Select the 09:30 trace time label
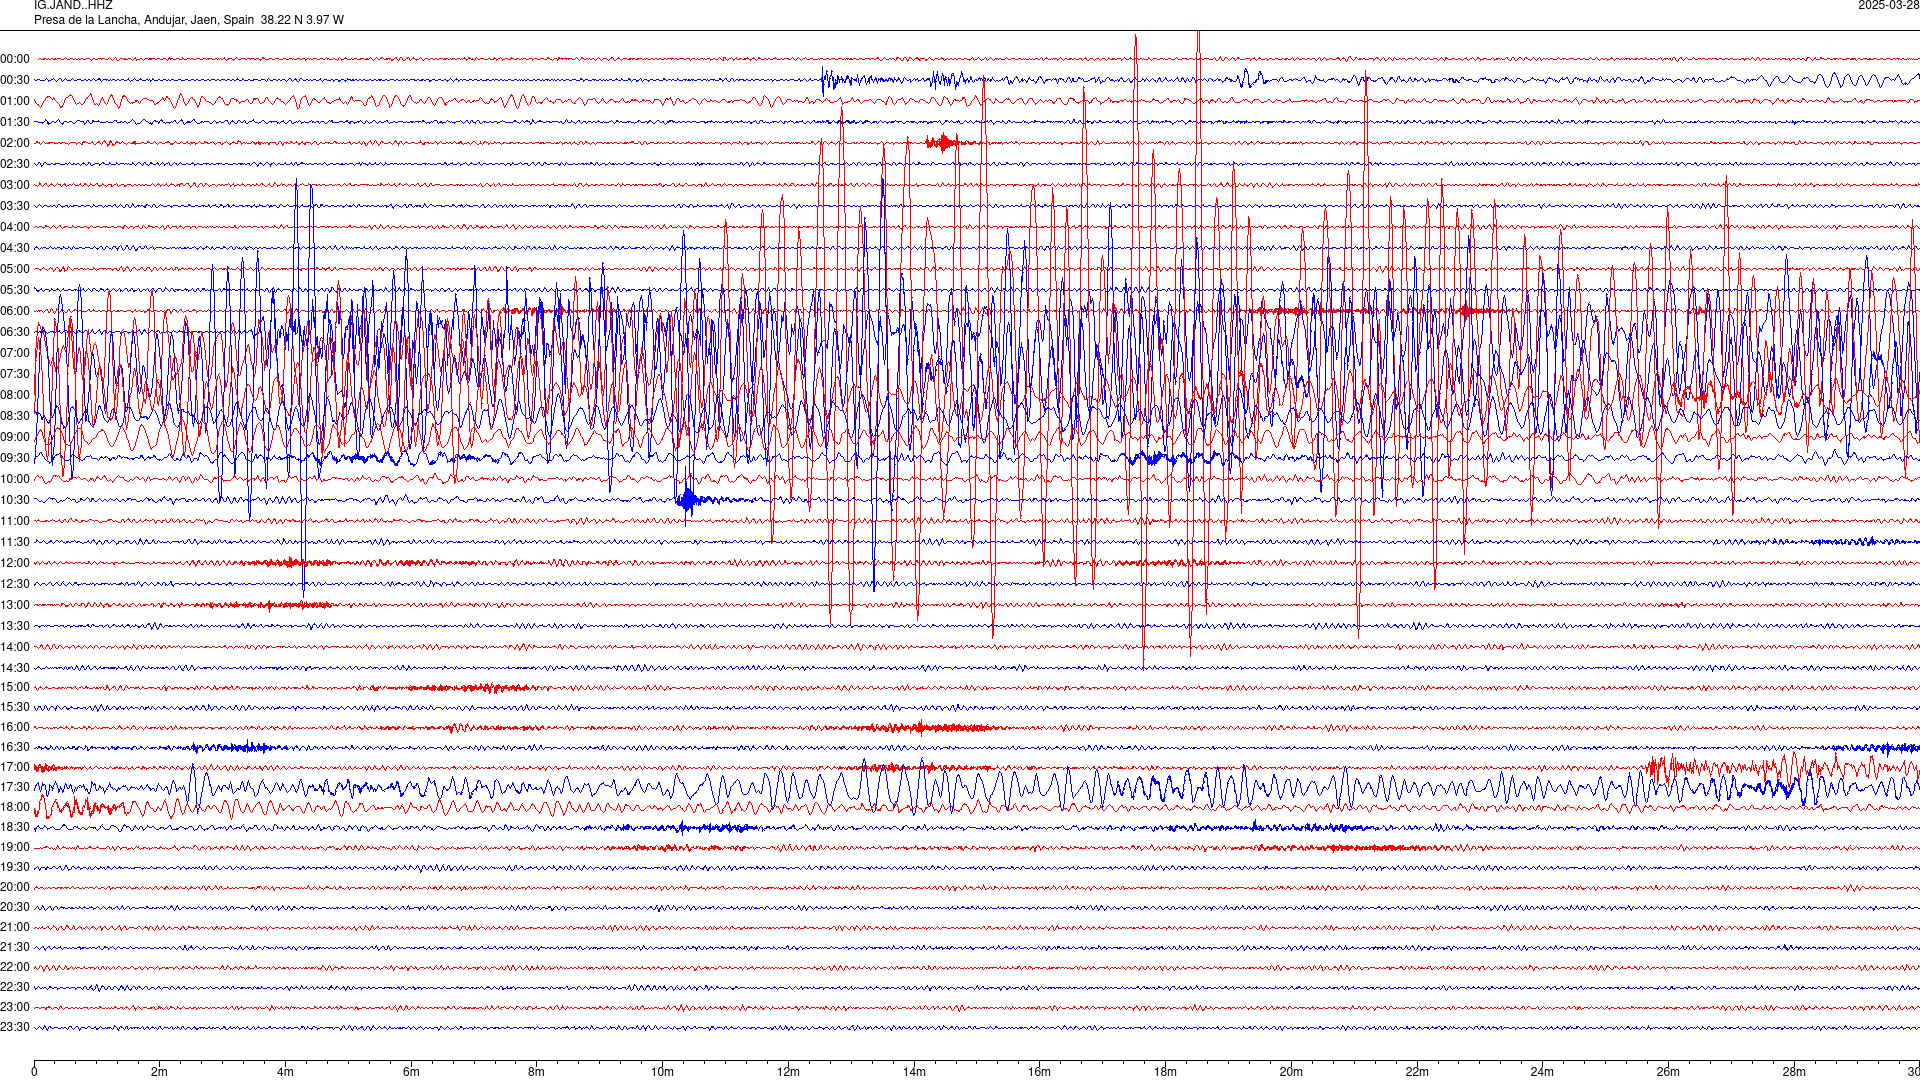The width and height of the screenshot is (1920, 1080). tap(15, 458)
